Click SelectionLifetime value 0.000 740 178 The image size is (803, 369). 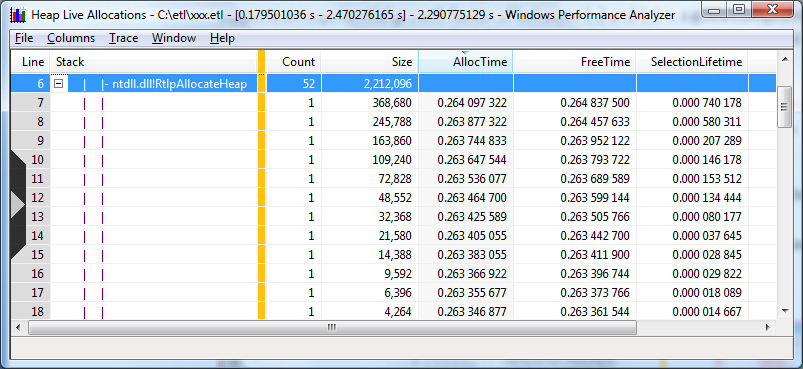pos(707,103)
